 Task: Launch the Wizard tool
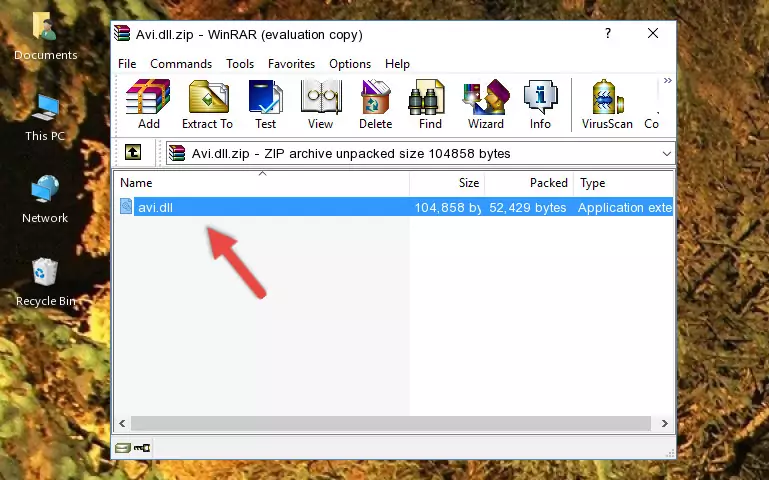pos(486,104)
